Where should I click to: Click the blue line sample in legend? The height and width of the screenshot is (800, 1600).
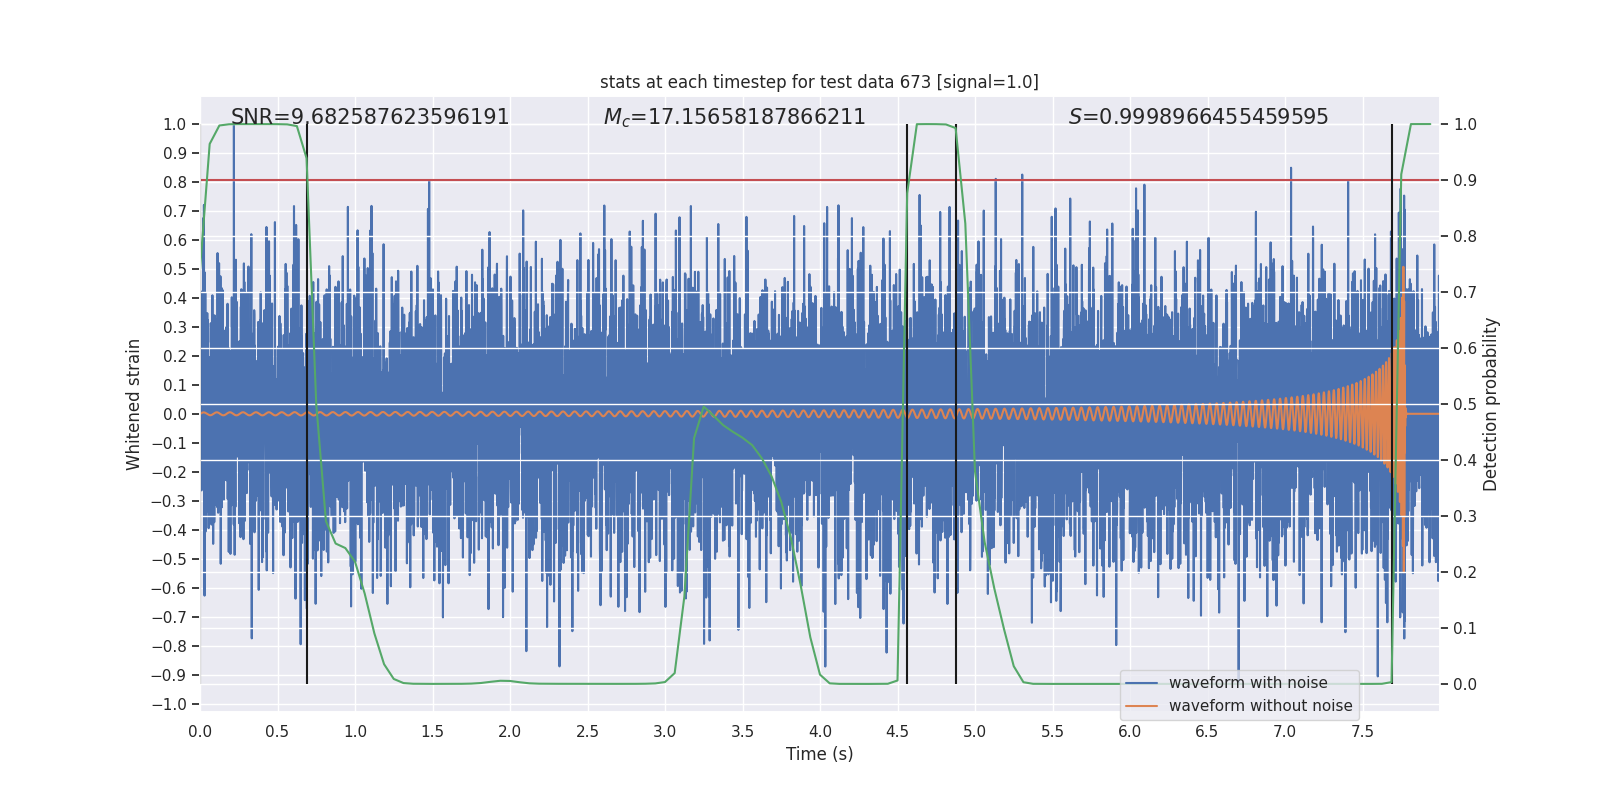[1142, 683]
